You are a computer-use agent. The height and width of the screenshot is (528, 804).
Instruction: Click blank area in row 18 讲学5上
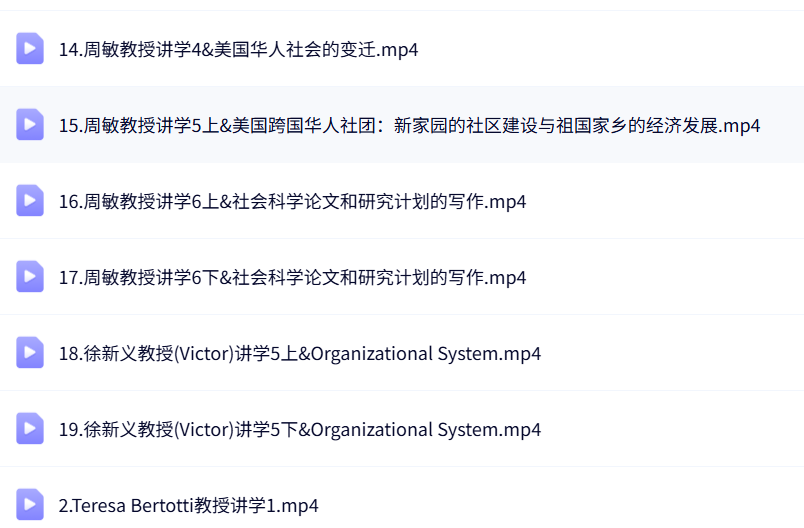click(680, 353)
